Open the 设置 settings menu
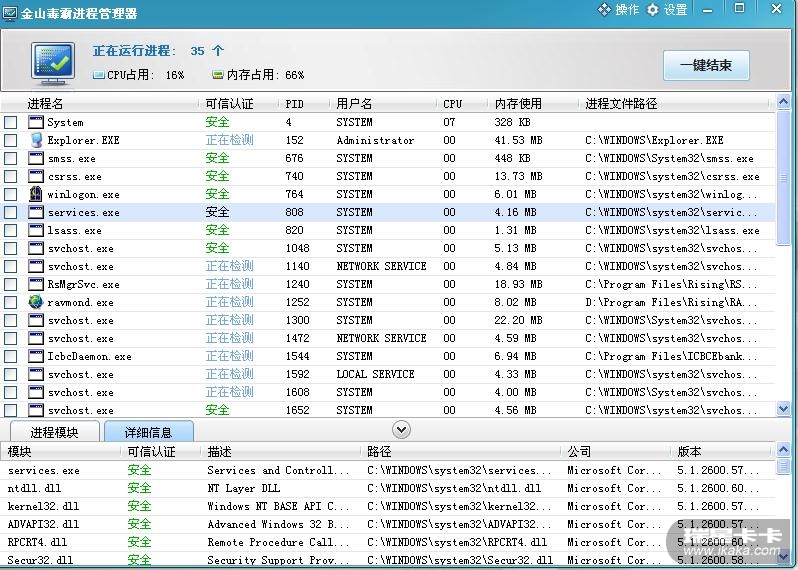 [x=667, y=10]
